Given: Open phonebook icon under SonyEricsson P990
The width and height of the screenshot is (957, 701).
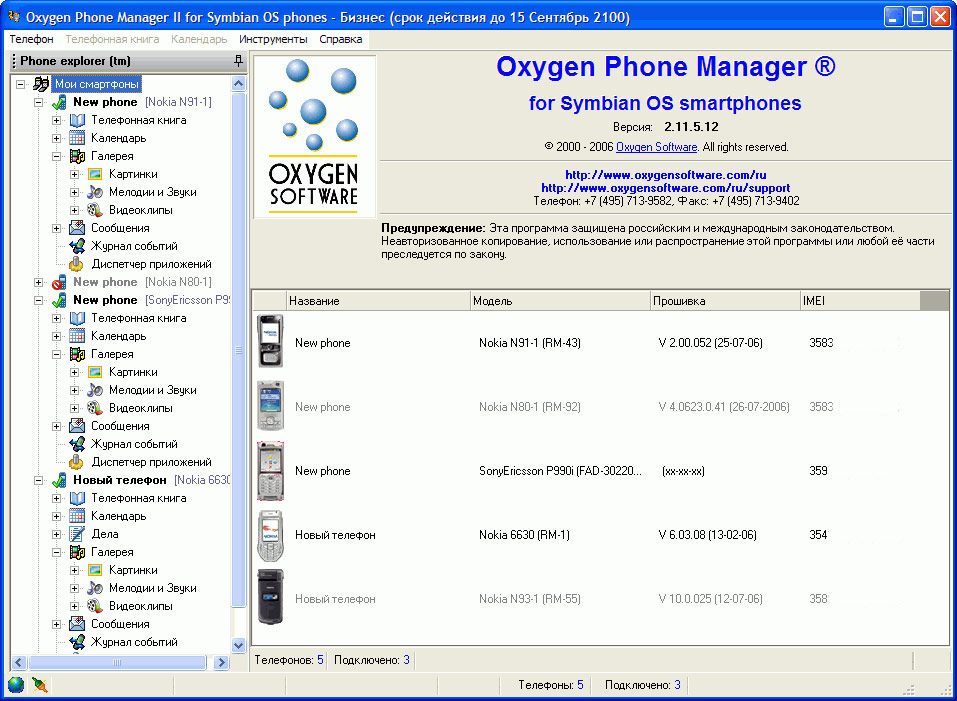Looking at the screenshot, I should pyautogui.click(x=77, y=318).
